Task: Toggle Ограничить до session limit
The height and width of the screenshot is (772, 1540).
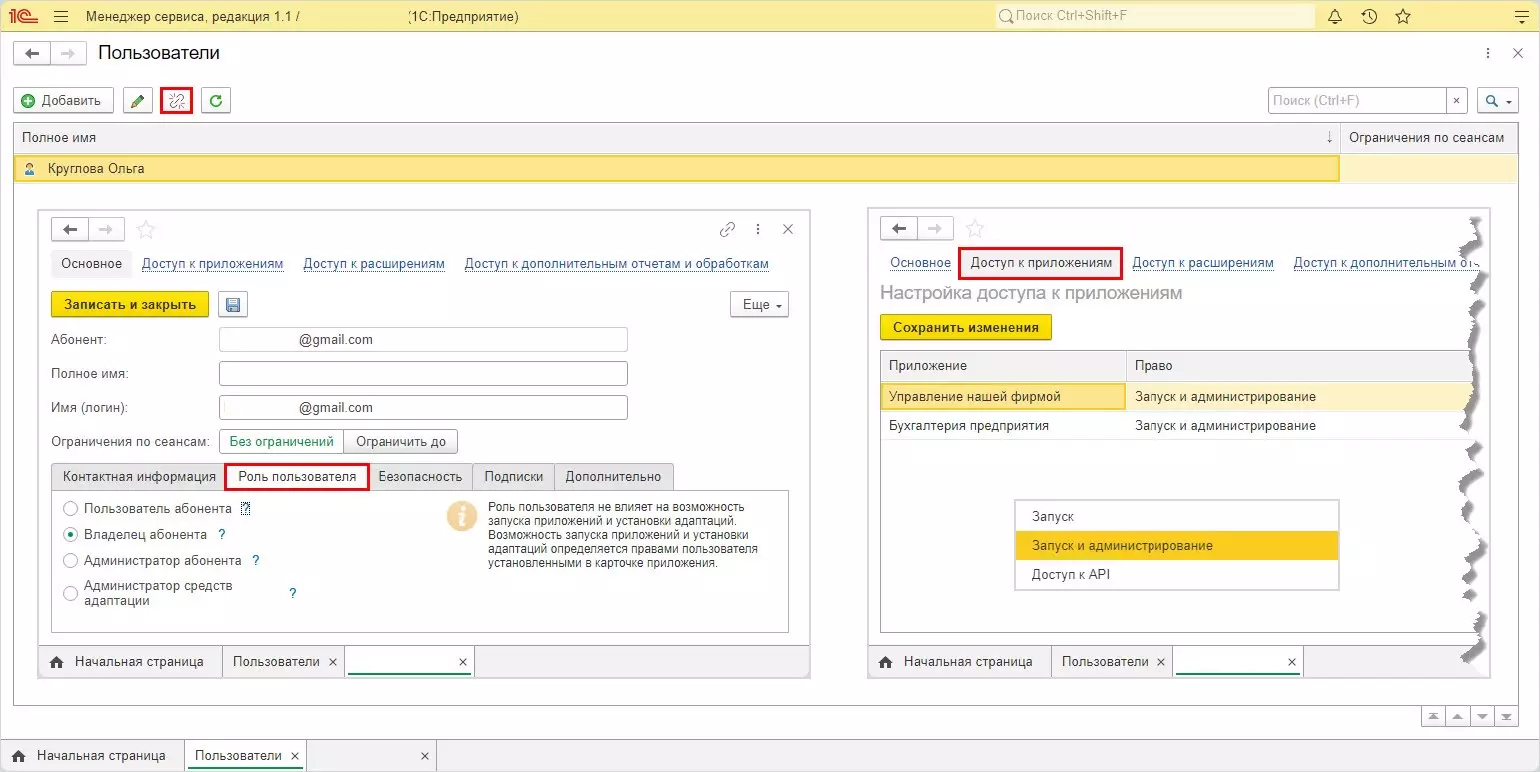Action: coord(401,441)
